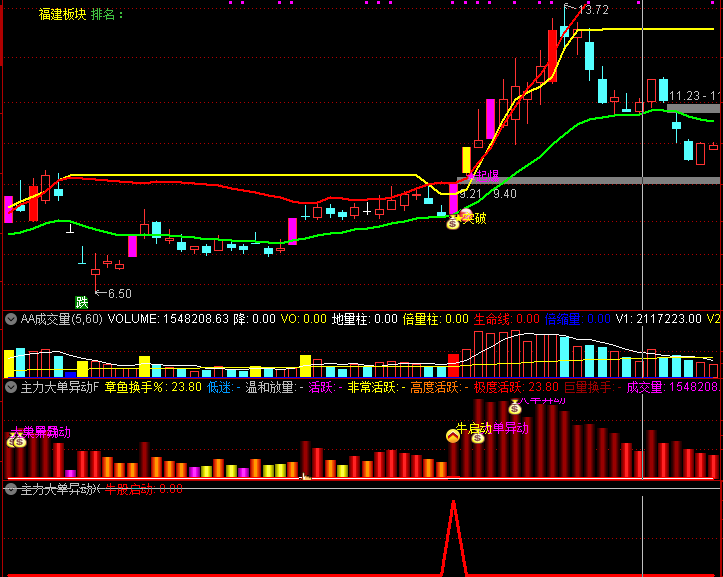Click the 13.72 high price label
The image size is (723, 577).
click(593, 10)
